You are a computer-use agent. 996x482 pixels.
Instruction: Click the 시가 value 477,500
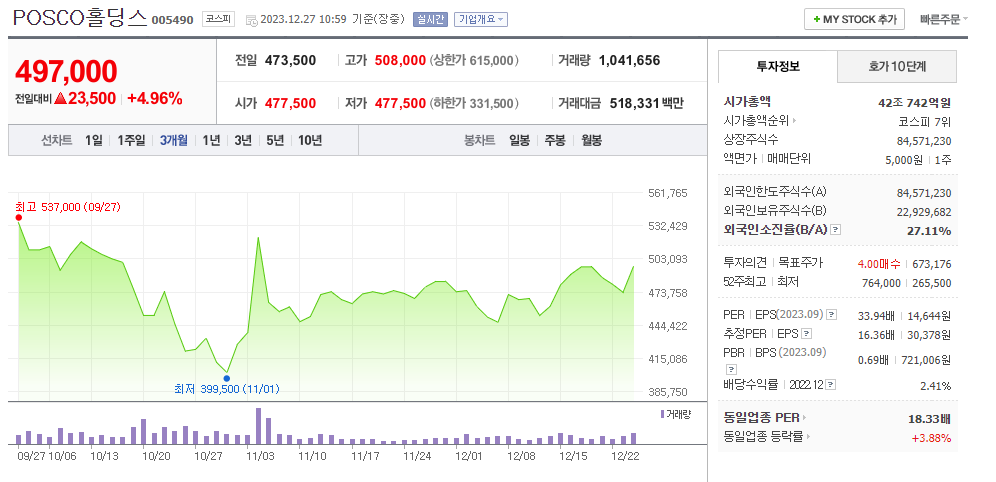coord(290,104)
